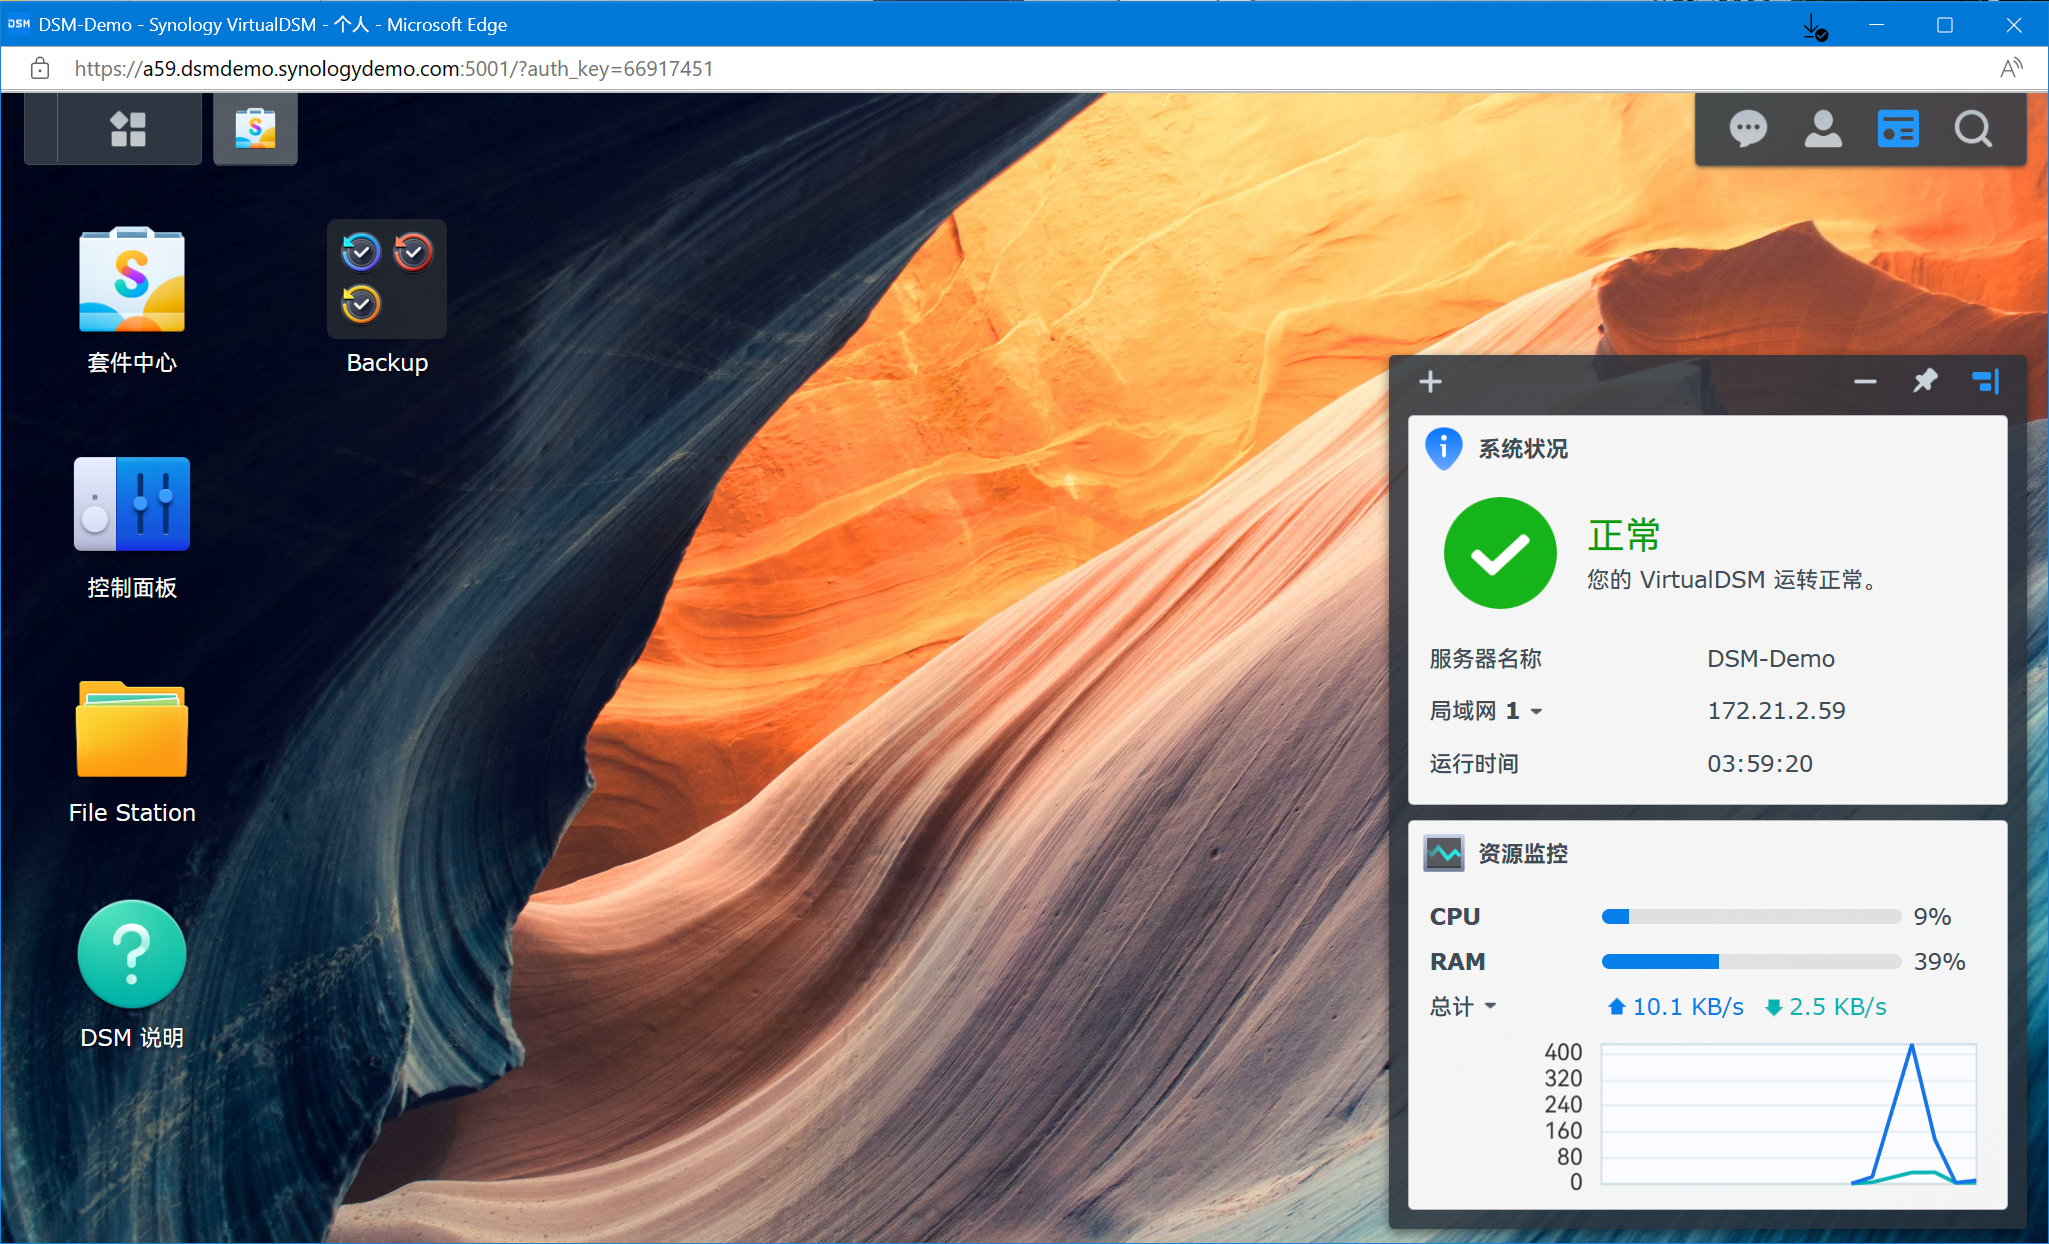This screenshot has height=1244, width=2049.
Task: Expand the network Total dropdown
Action: pos(1490,1007)
